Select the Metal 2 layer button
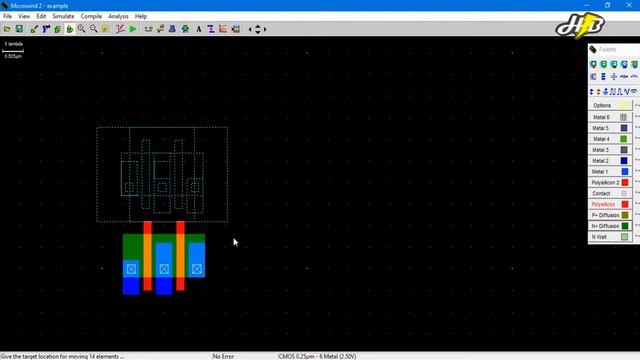The width and height of the screenshot is (640, 360). pos(610,161)
